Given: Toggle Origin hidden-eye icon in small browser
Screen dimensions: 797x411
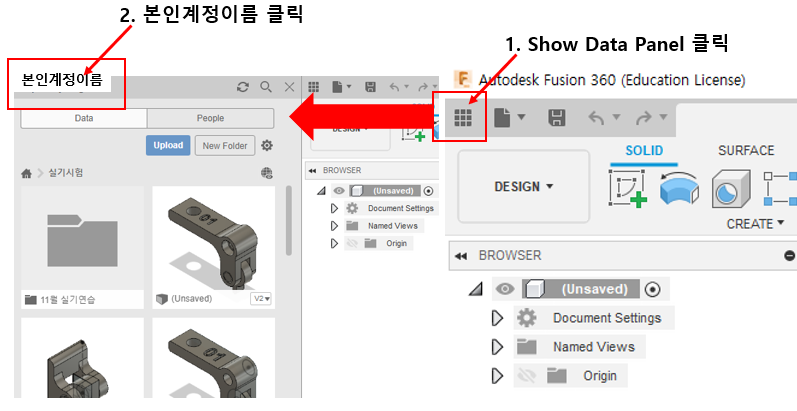Looking at the screenshot, I should coord(352,243).
